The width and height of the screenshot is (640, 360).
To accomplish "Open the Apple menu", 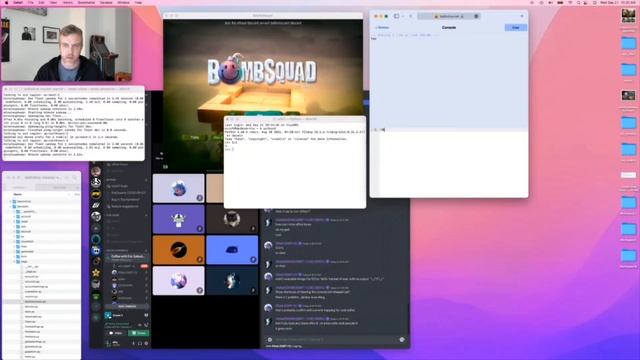I will point(6,2).
